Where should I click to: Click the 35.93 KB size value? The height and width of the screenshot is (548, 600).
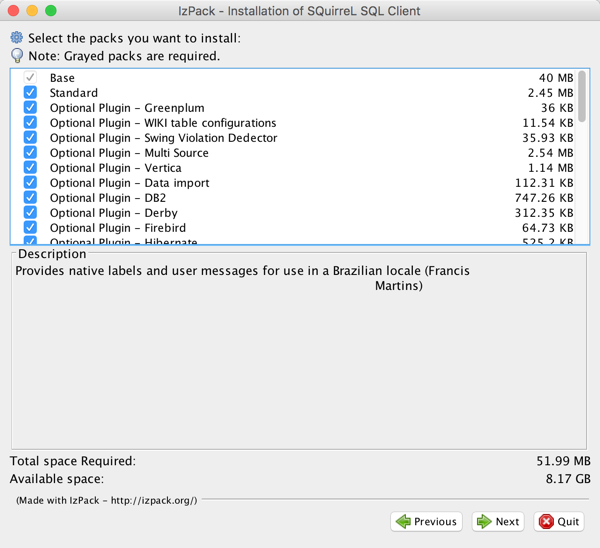(548, 138)
